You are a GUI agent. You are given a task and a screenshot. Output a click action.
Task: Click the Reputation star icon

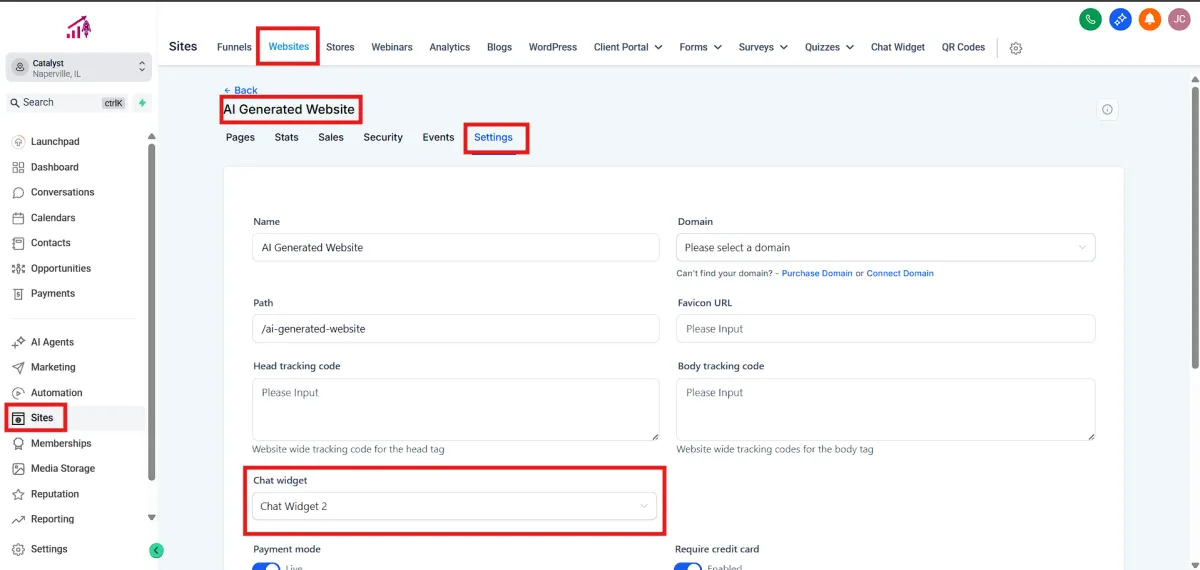18,494
